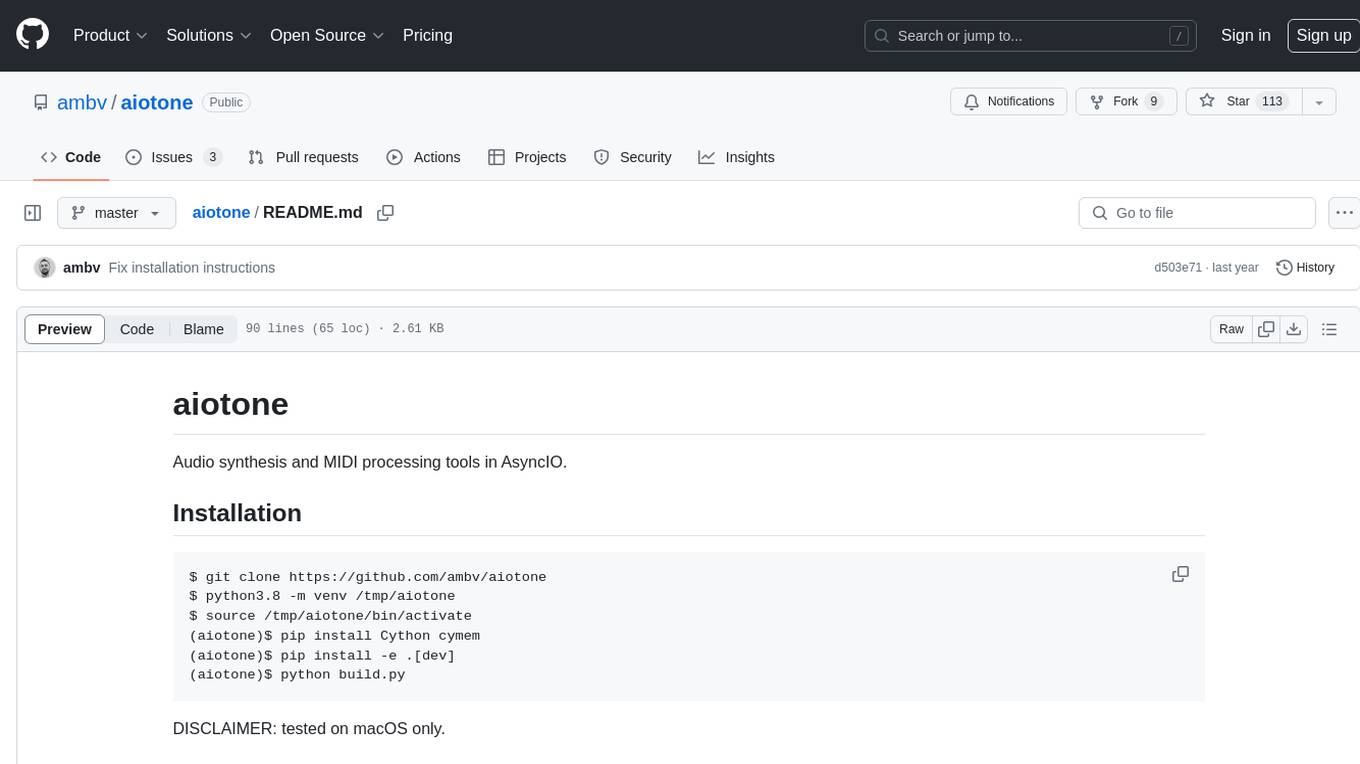Switch to the Issues tab
Screen dimensions: 1360x764
pyautogui.click(x=173, y=157)
